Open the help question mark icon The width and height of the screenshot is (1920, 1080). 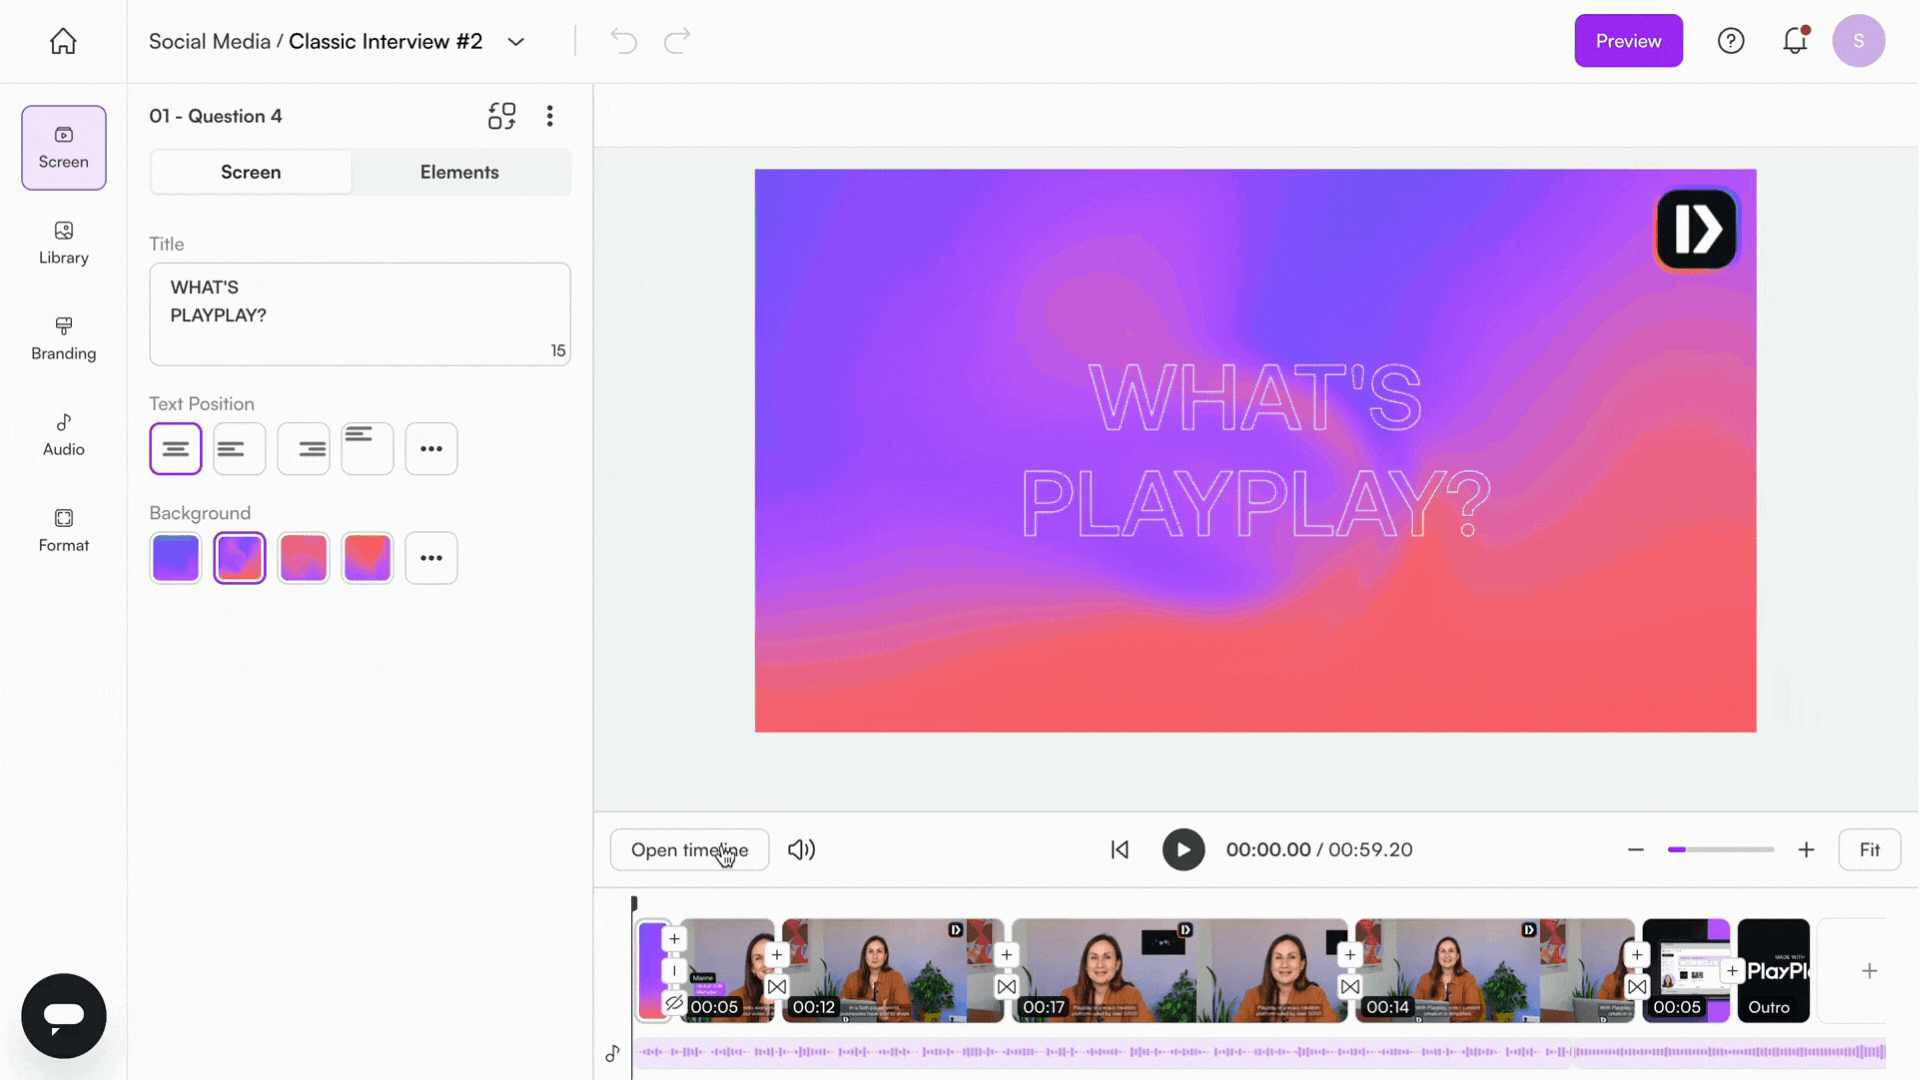coord(1731,41)
